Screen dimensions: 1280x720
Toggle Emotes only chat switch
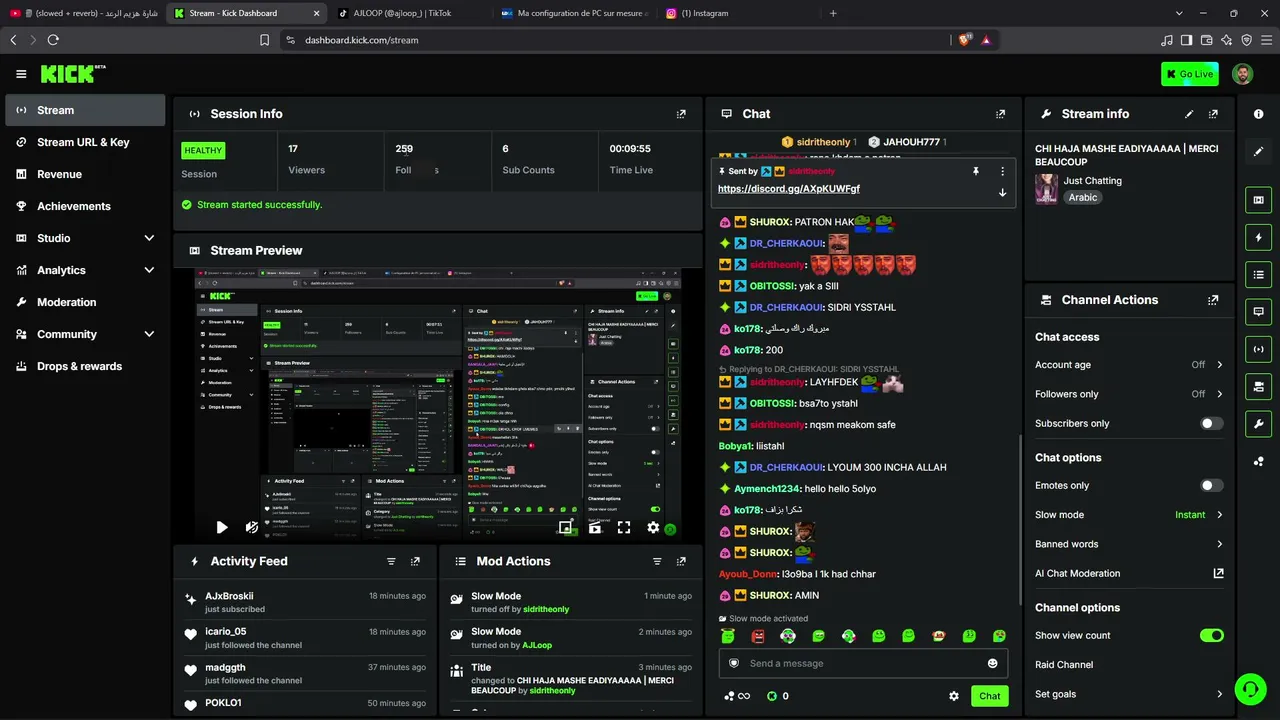[x=1211, y=486]
